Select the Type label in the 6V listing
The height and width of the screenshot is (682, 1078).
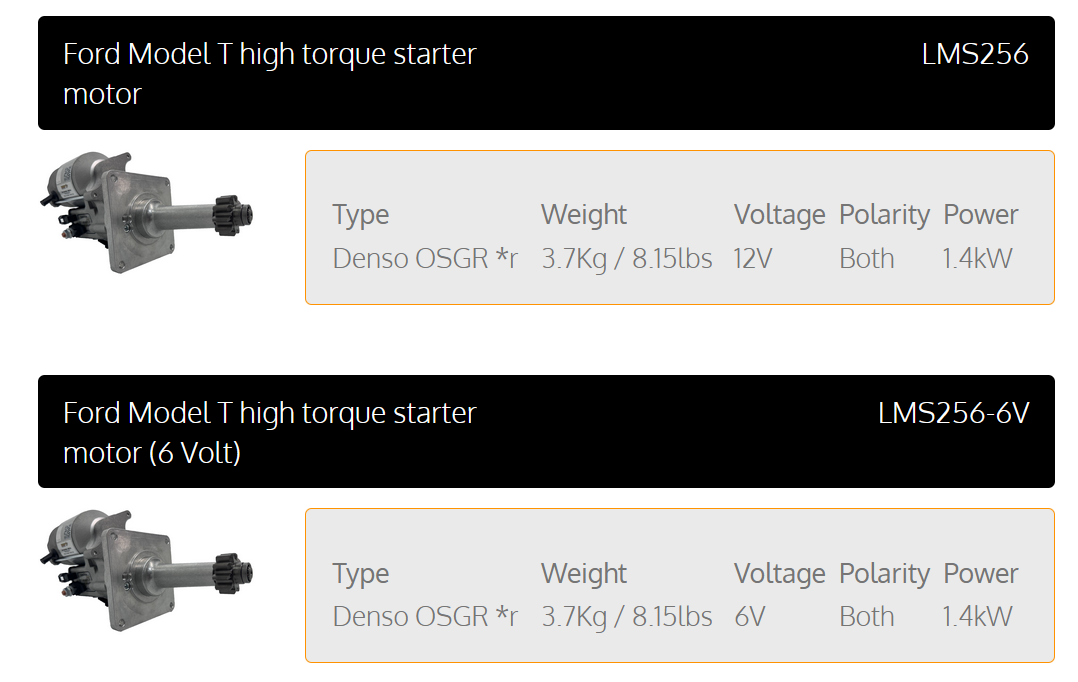coord(361,574)
